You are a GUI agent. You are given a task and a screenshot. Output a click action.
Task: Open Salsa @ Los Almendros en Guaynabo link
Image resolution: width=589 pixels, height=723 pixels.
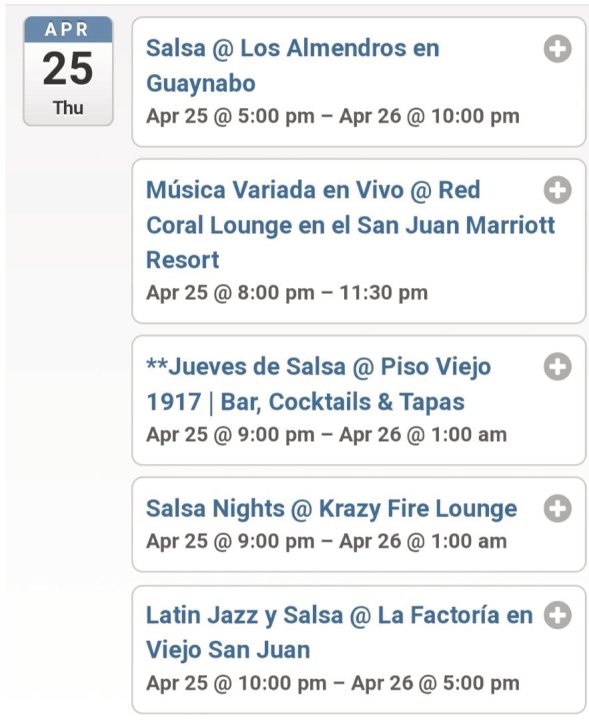292,66
